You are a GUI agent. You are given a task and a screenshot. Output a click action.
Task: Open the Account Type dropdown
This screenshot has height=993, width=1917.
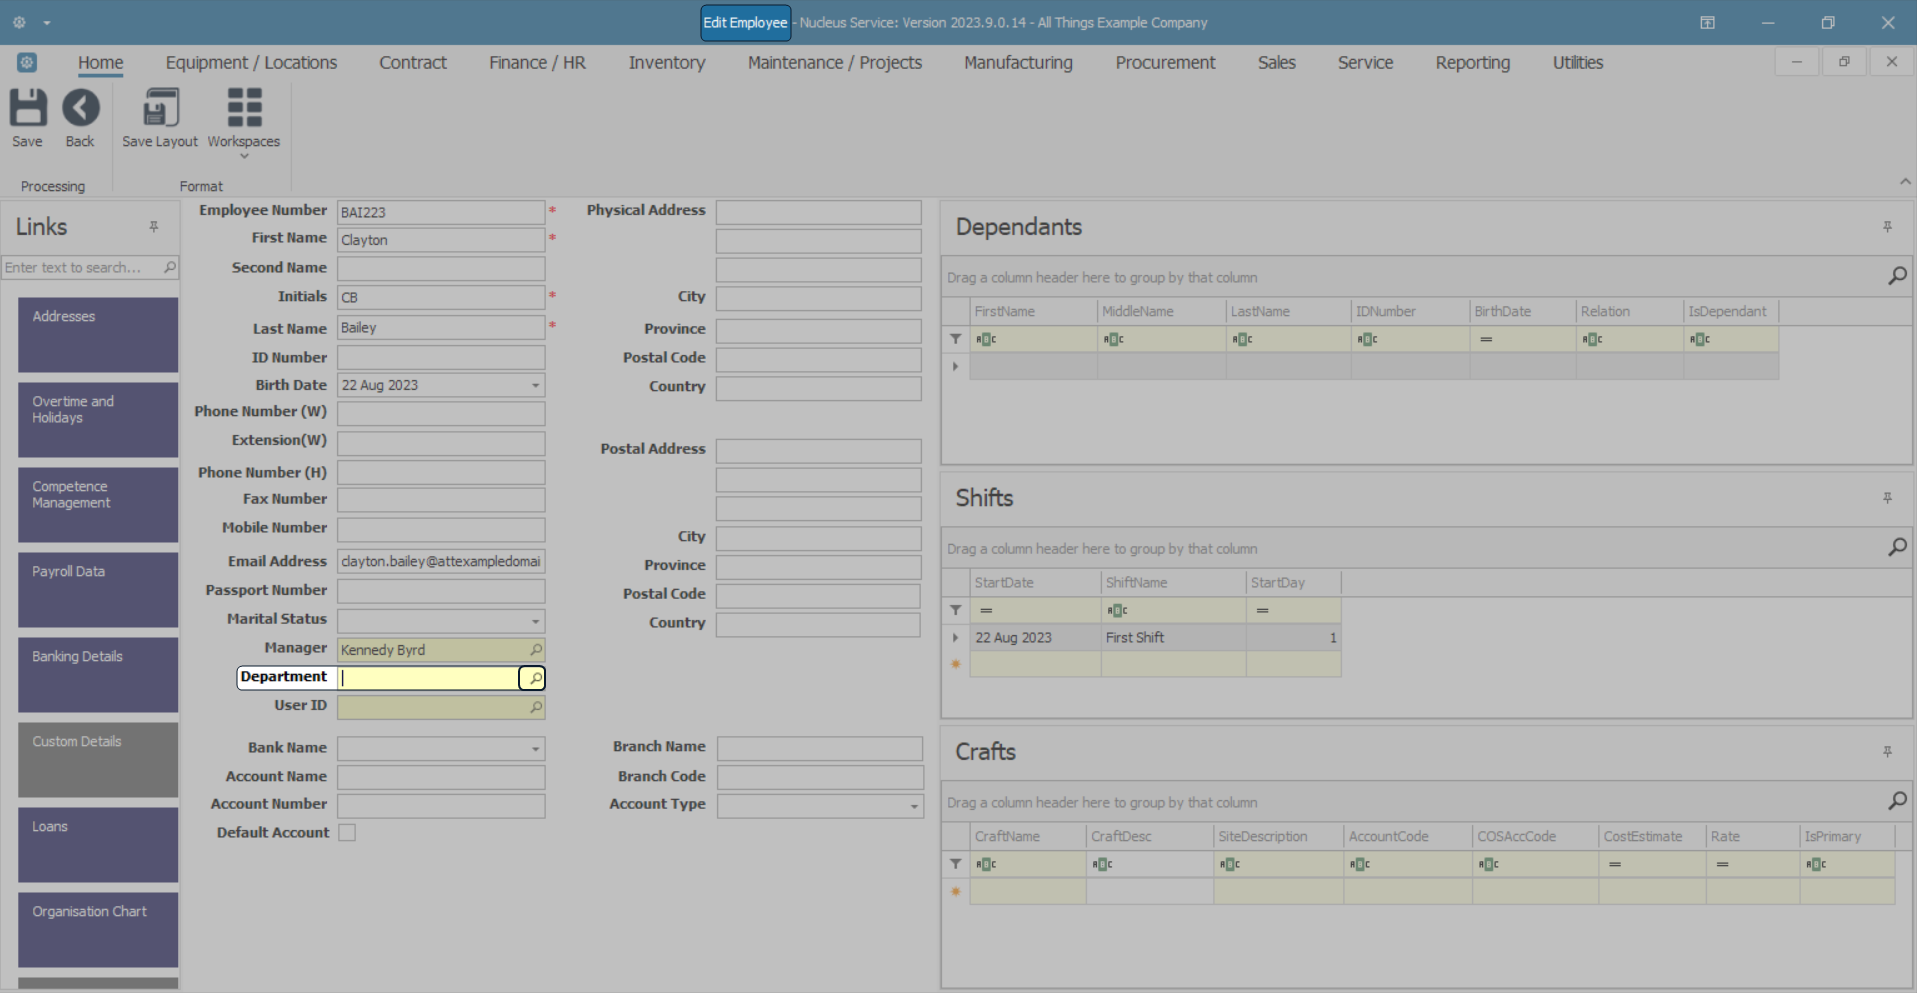pyautogui.click(x=914, y=806)
